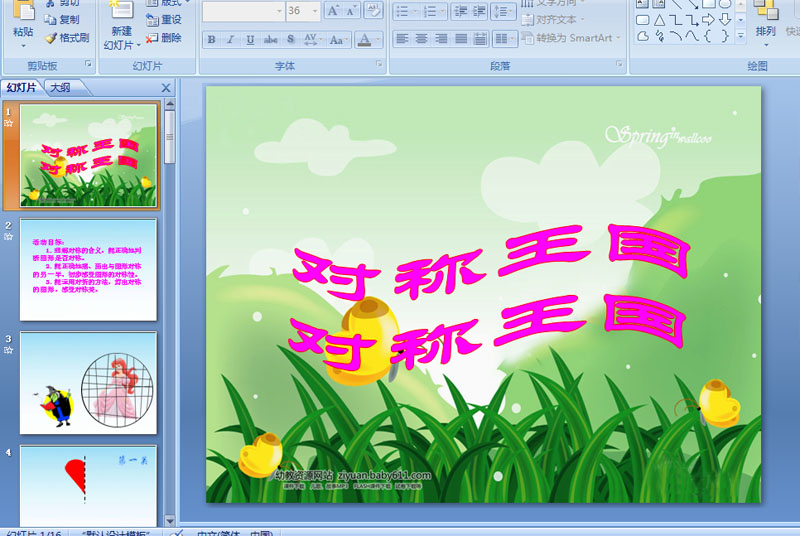Center align the paragraph text

(421, 39)
